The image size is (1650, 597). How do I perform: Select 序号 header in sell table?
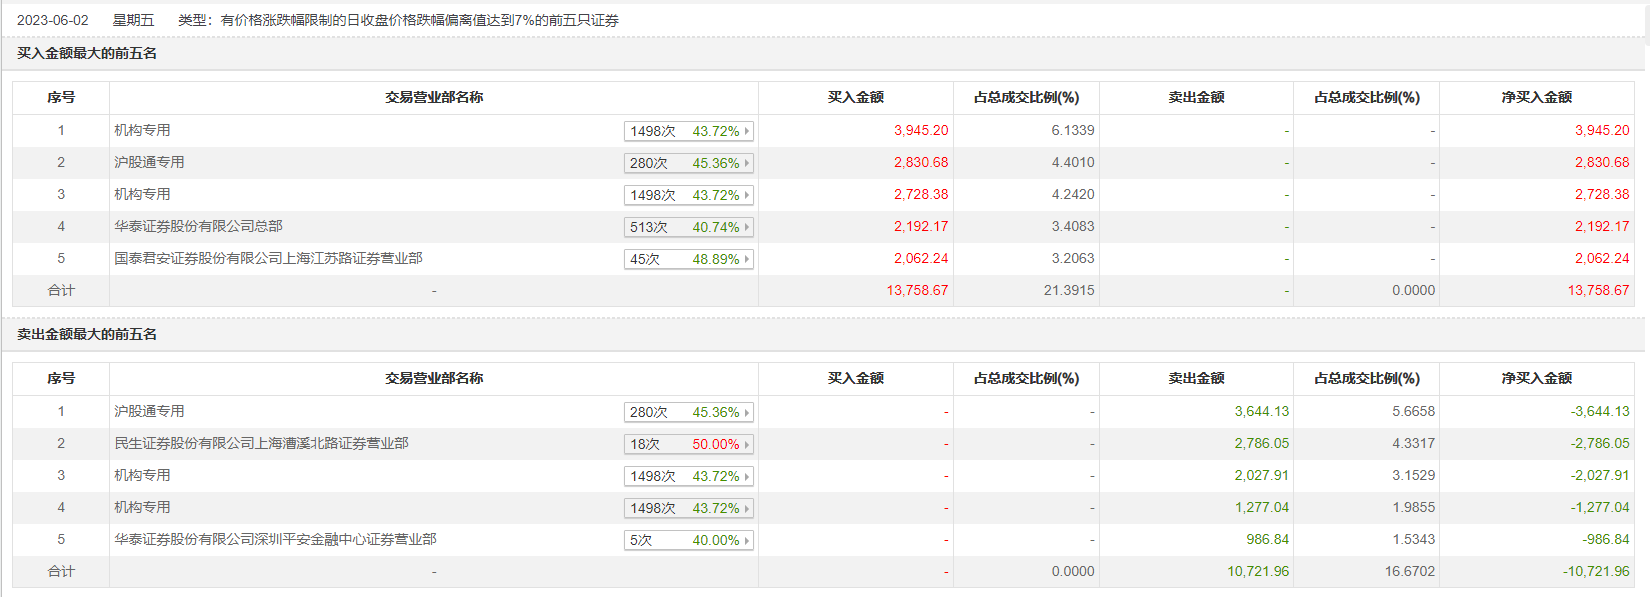click(61, 378)
